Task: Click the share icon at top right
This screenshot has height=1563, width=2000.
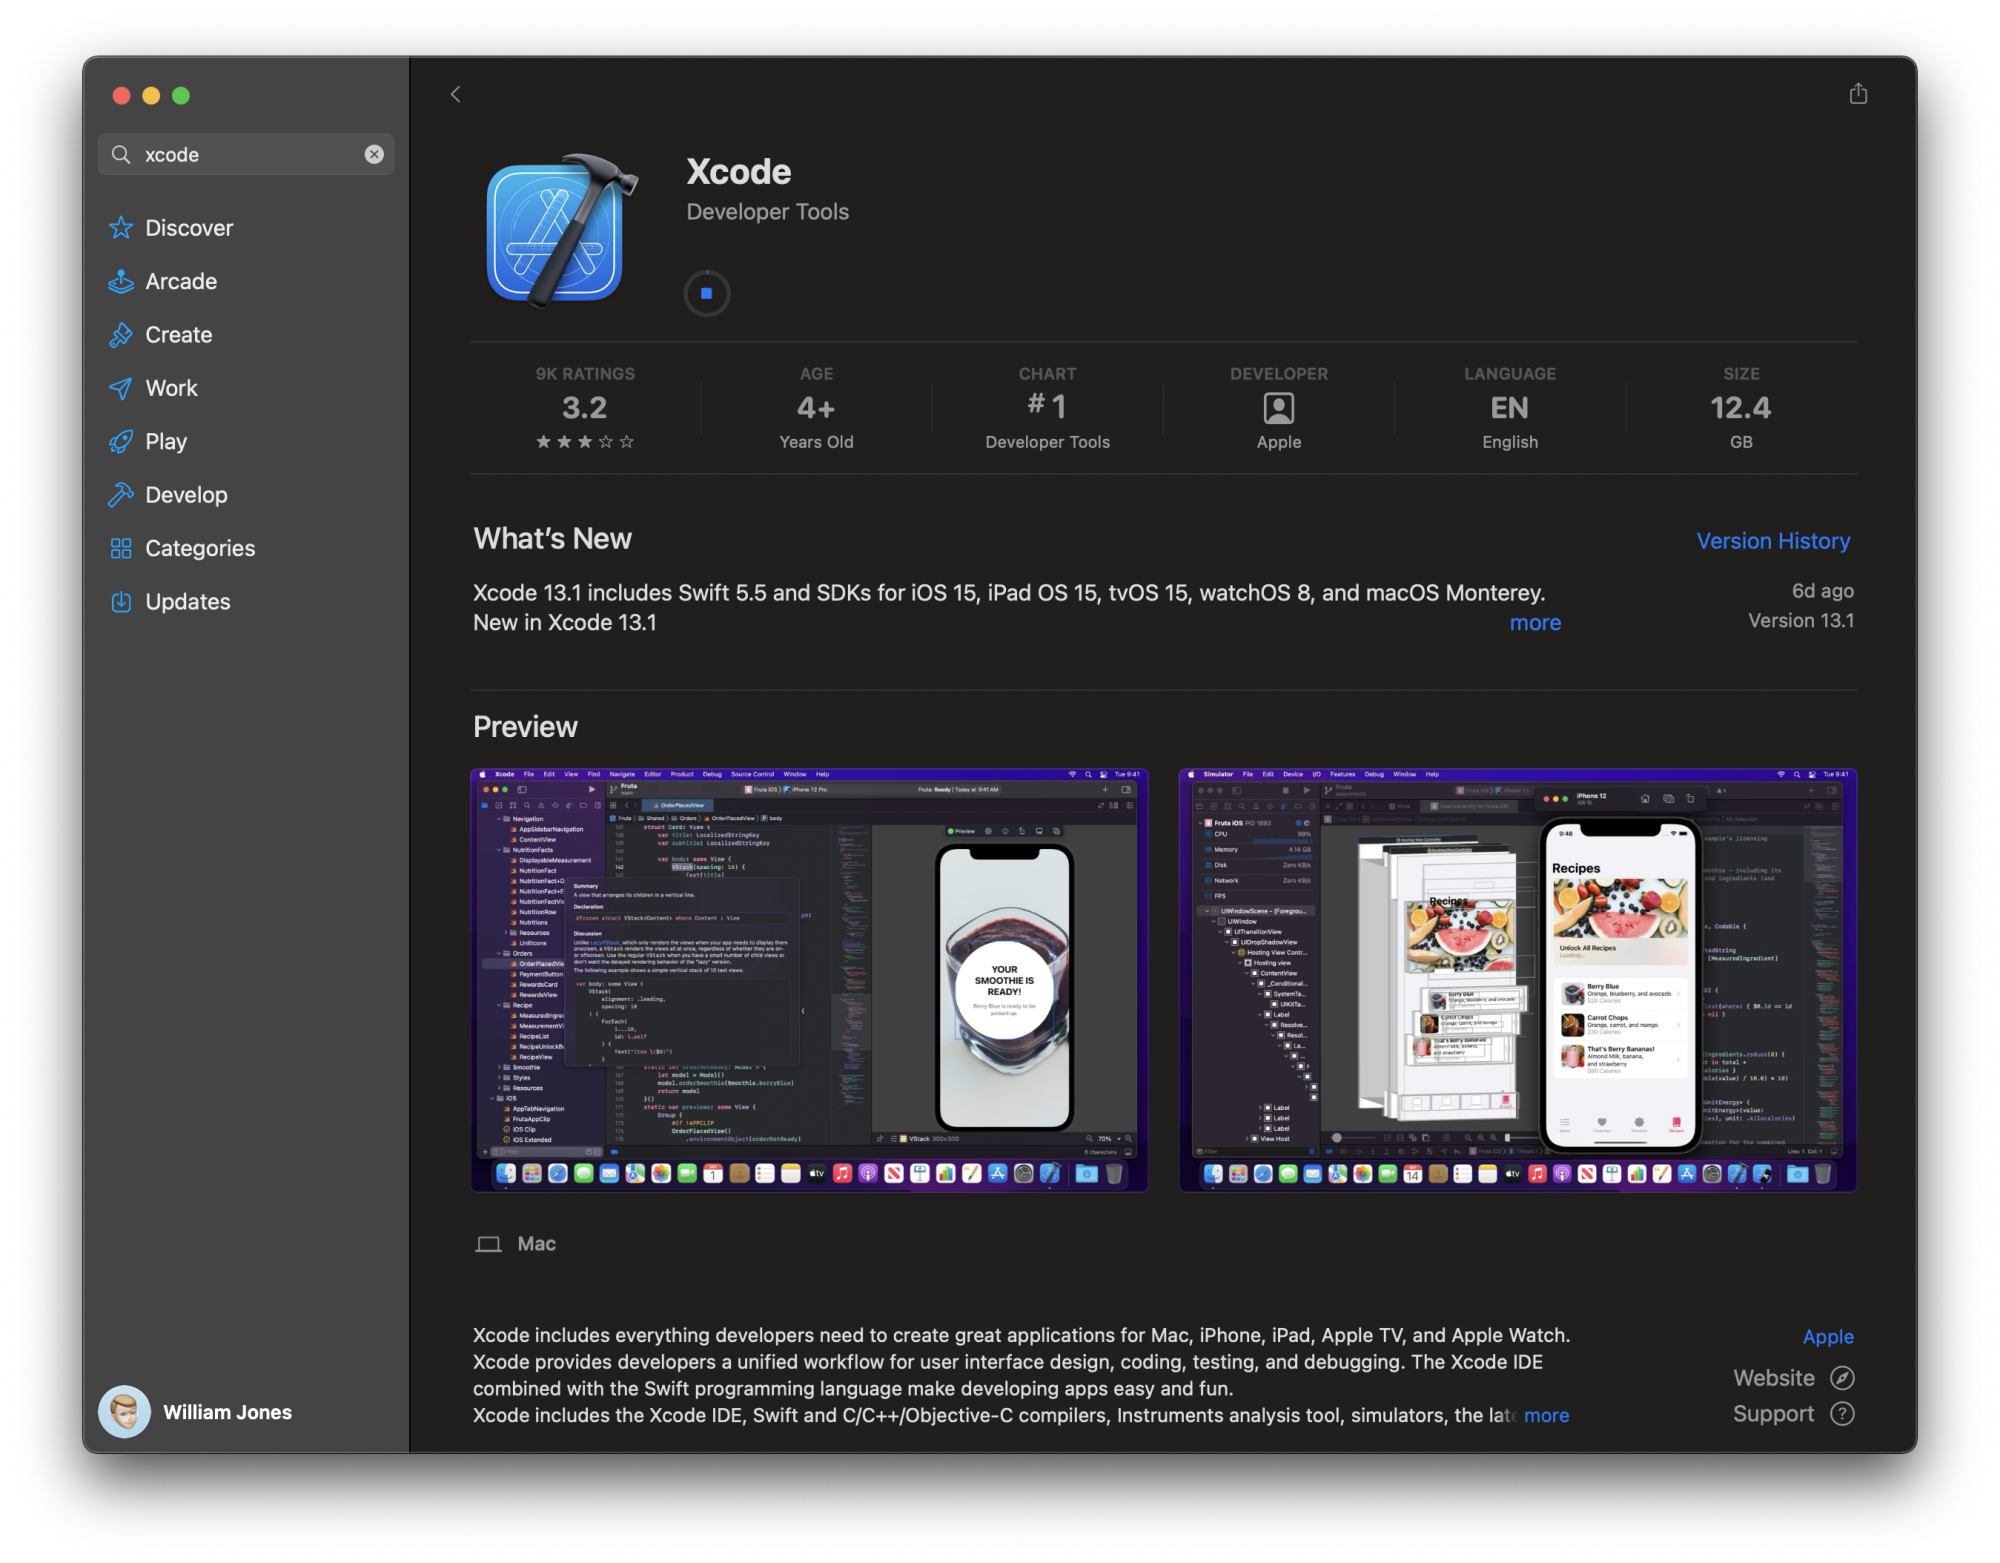Action: coord(1857,94)
